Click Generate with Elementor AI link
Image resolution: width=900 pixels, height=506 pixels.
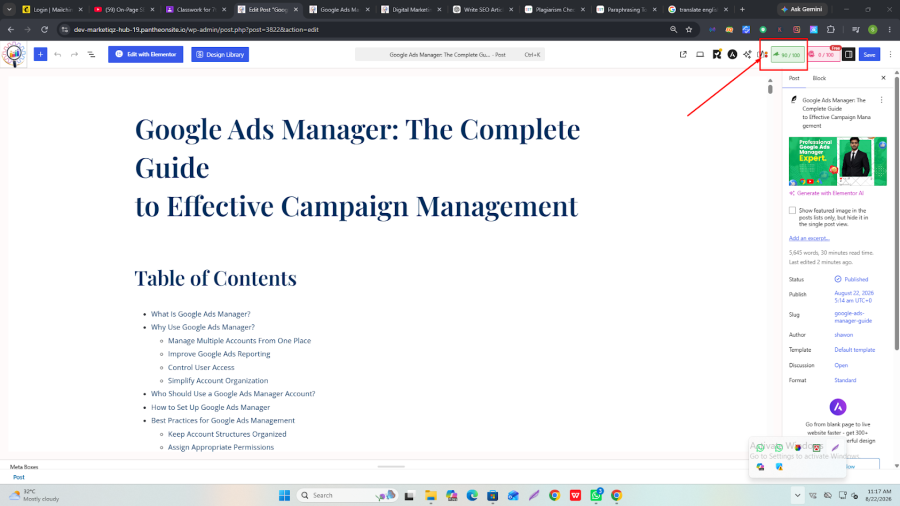click(826, 193)
